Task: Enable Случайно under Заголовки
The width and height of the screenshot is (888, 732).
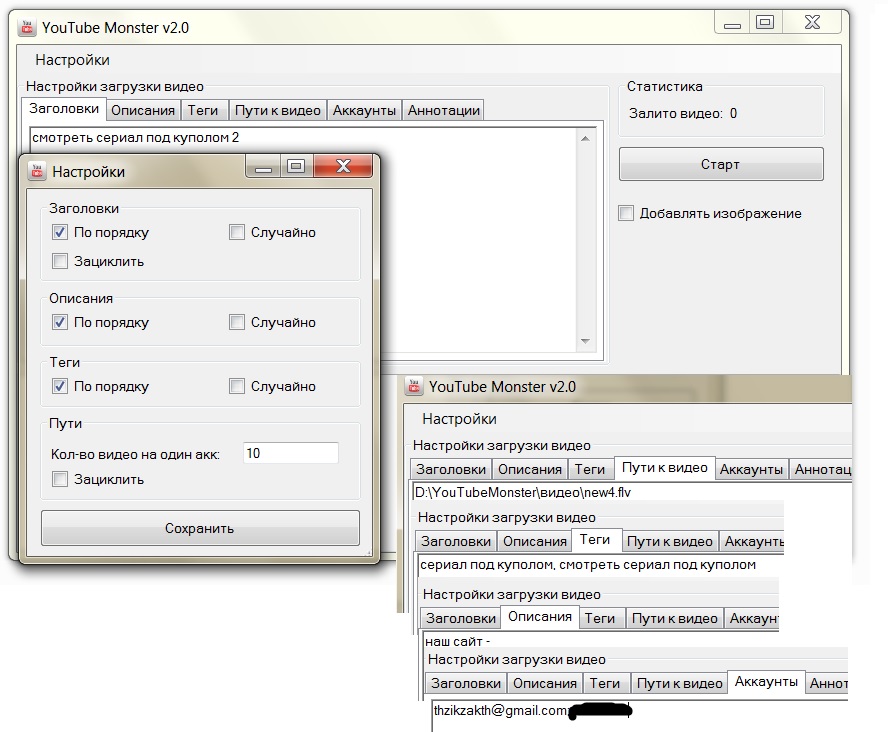Action: [x=237, y=232]
